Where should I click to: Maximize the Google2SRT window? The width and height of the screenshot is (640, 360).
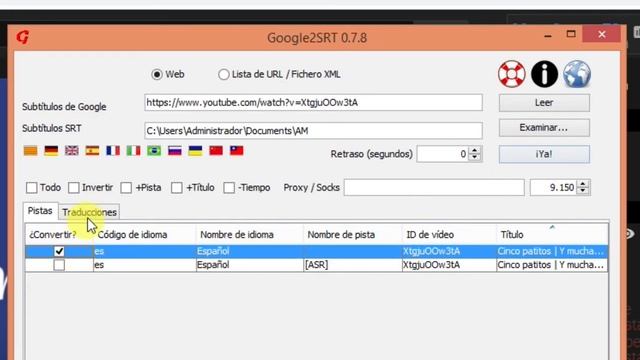pyautogui.click(x=571, y=34)
